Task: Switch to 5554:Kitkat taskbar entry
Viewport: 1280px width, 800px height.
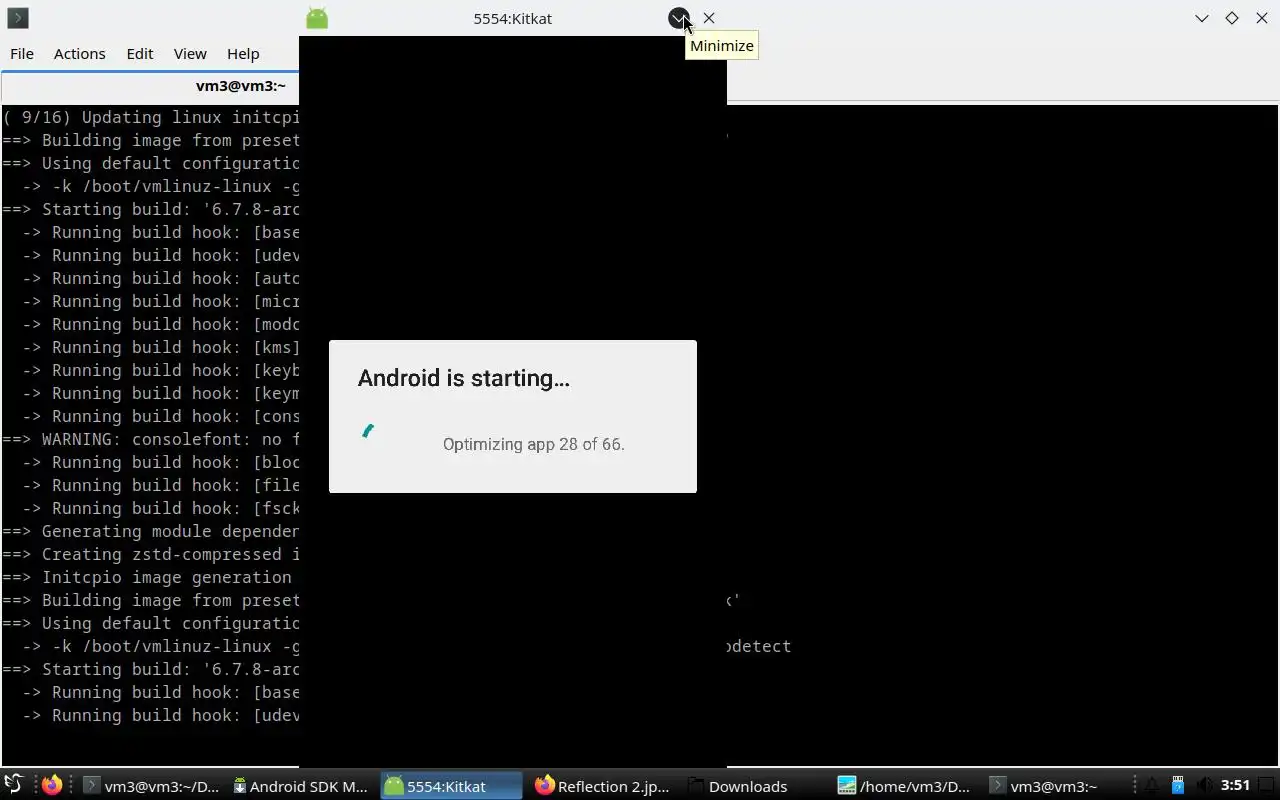Action: coord(452,786)
